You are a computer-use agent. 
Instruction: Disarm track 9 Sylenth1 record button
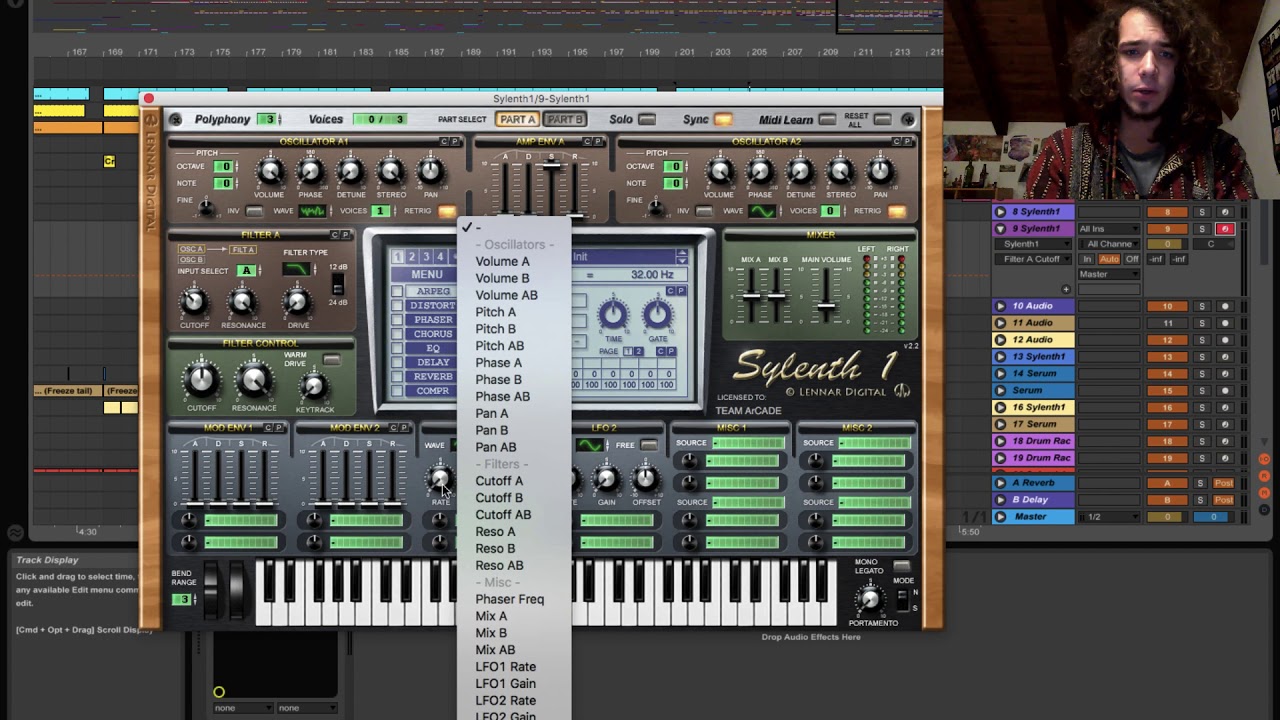(1225, 229)
